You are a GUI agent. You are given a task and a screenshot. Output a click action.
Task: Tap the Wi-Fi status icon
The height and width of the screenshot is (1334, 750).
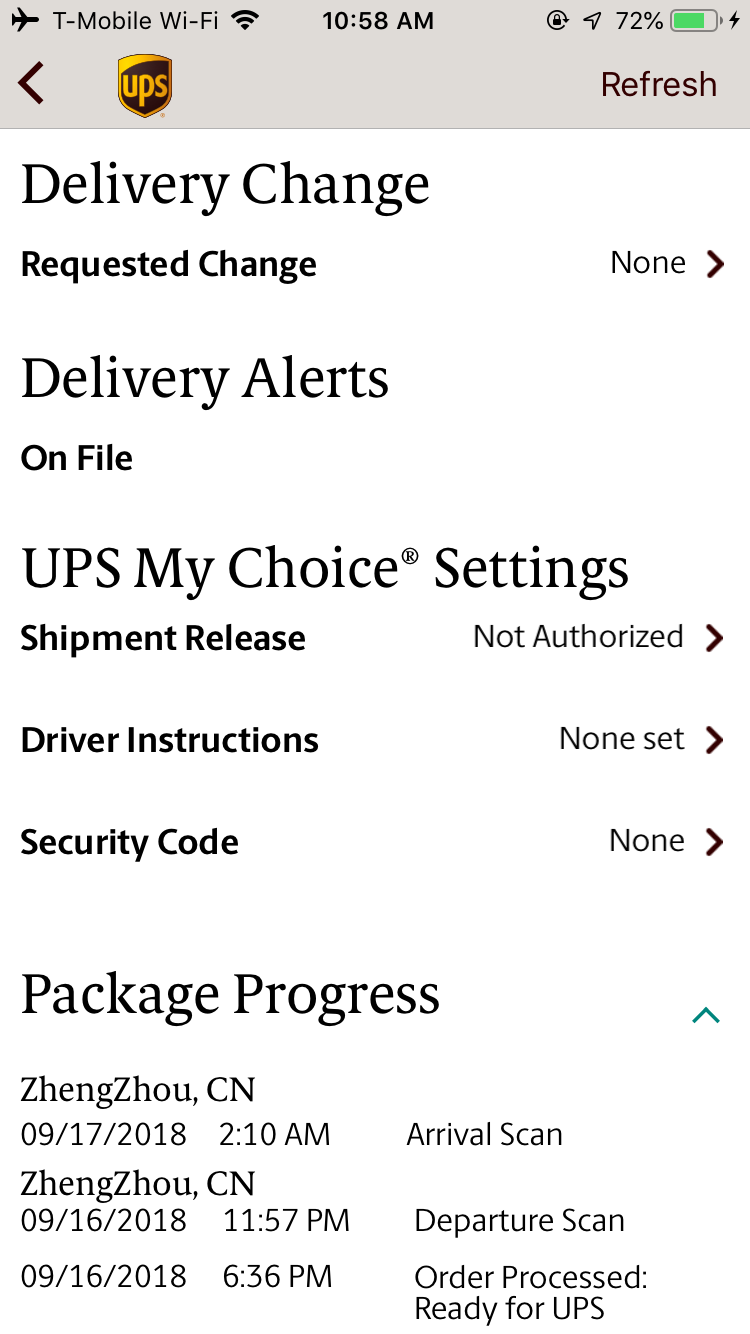click(243, 20)
